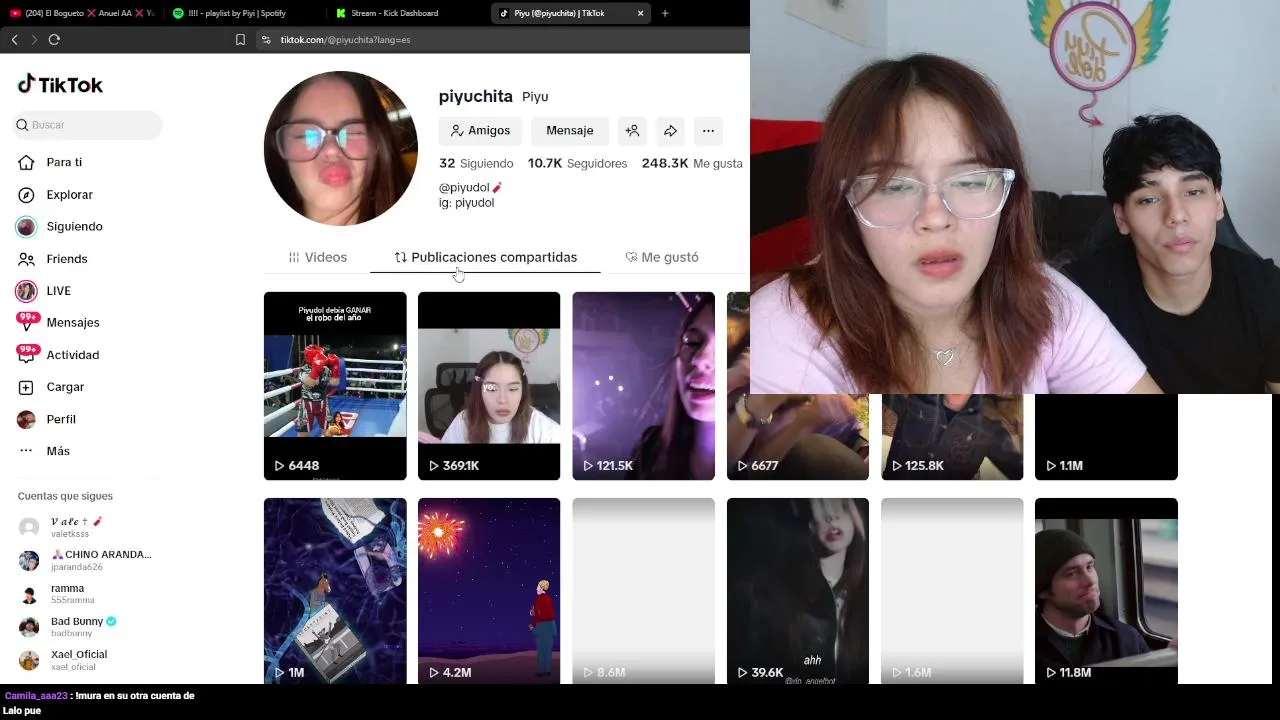Select the Publicaciones compartidas tab
This screenshot has width=1280, height=720.
(x=485, y=257)
